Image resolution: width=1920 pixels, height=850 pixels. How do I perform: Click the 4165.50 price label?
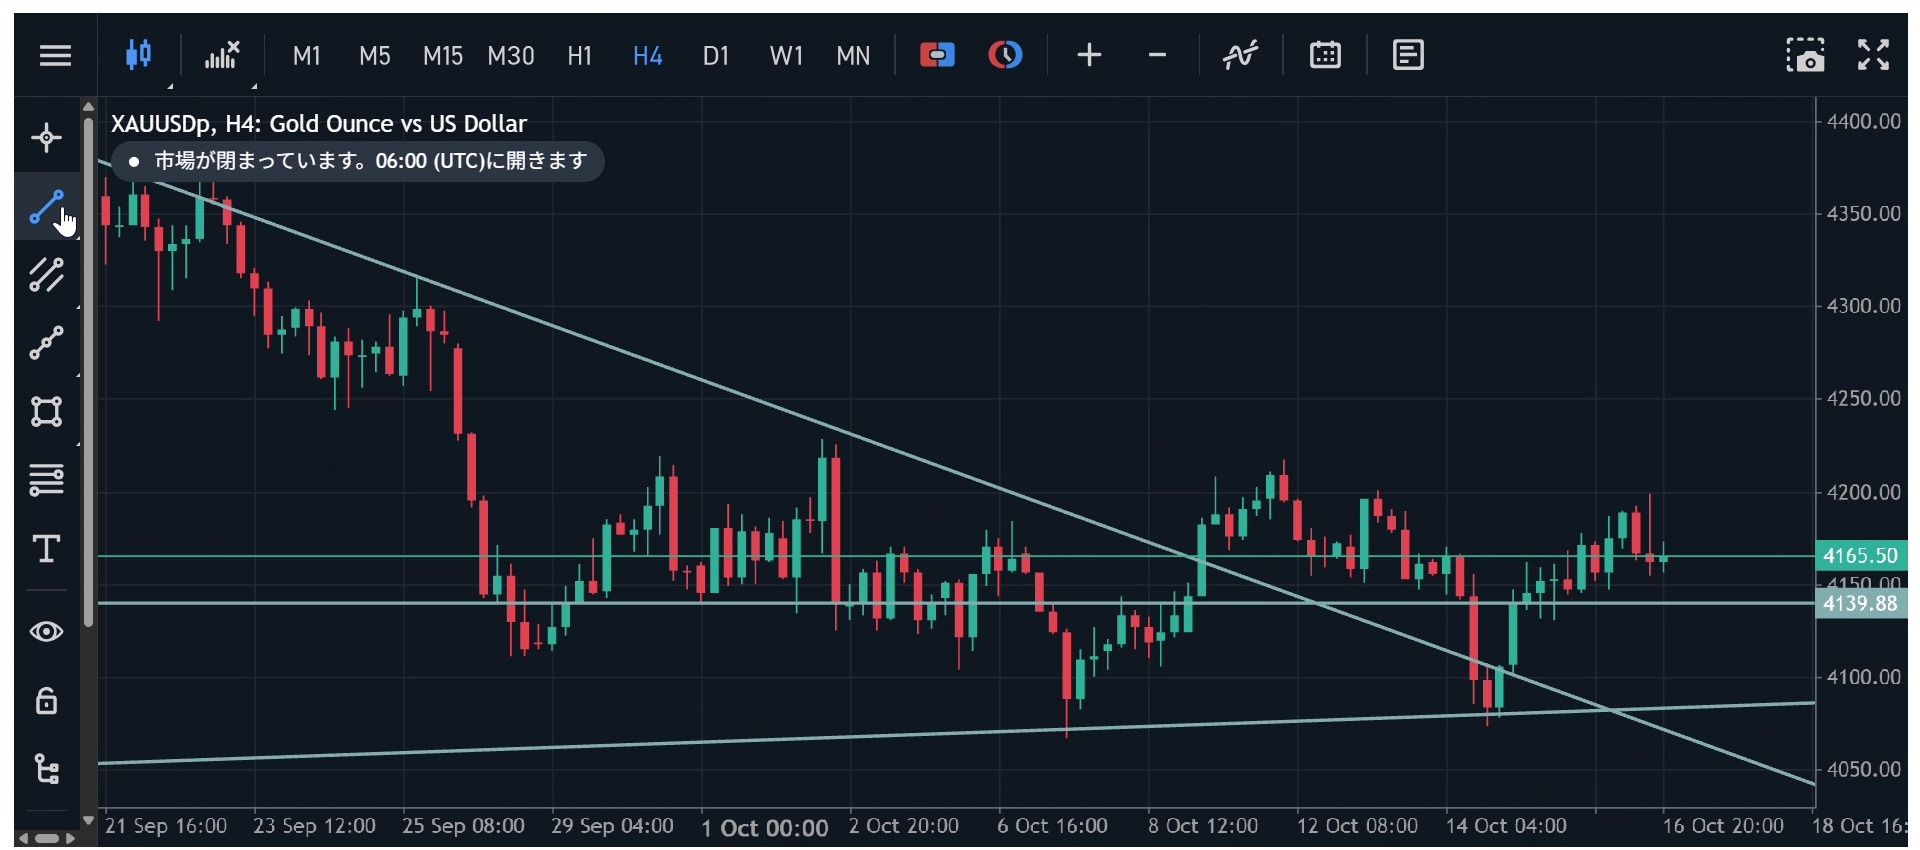1860,556
